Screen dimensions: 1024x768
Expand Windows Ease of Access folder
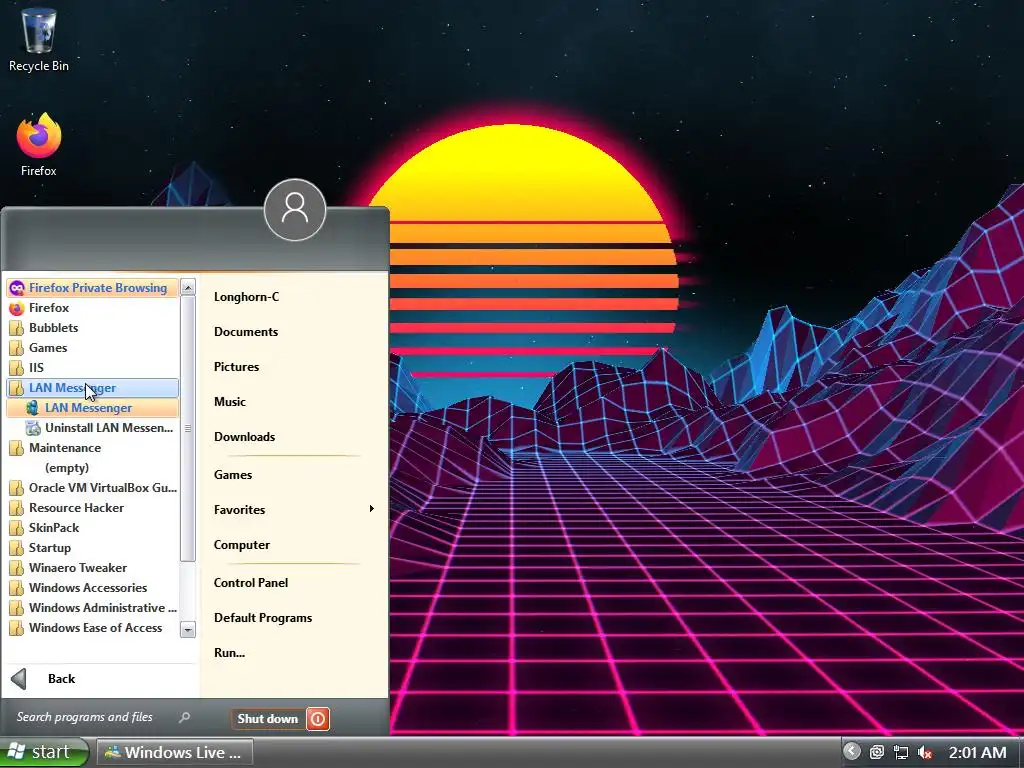pos(92,628)
